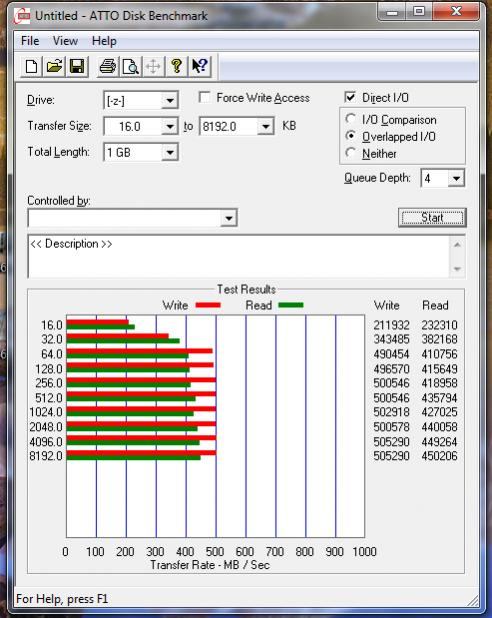Click read value 440058
This screenshot has width=492, height=618.
440,427
